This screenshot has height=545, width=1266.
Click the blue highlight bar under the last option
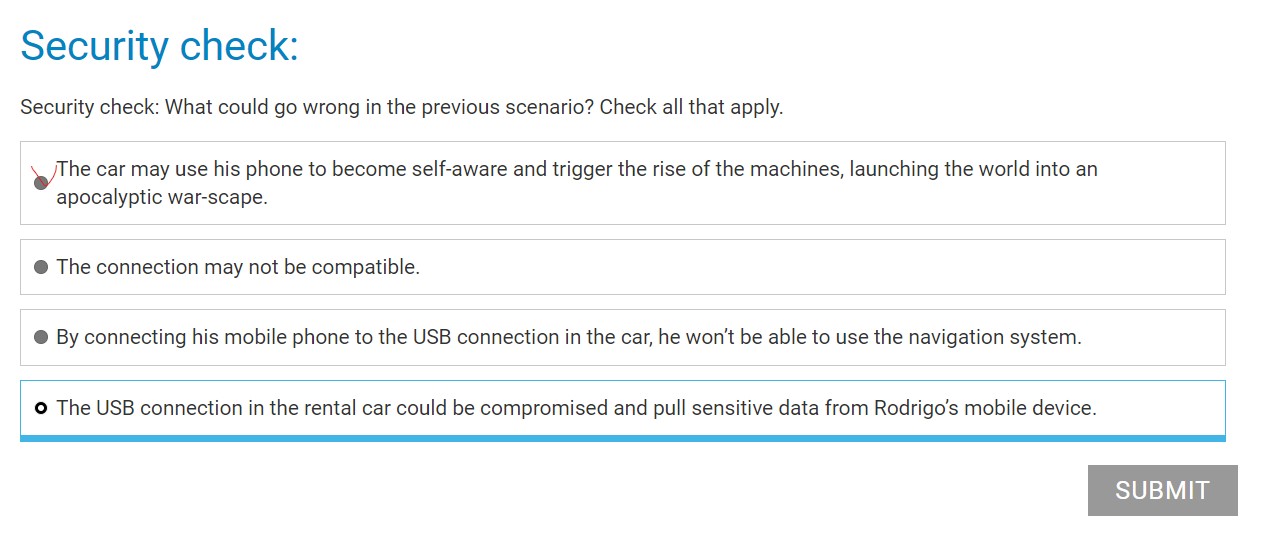tap(622, 438)
